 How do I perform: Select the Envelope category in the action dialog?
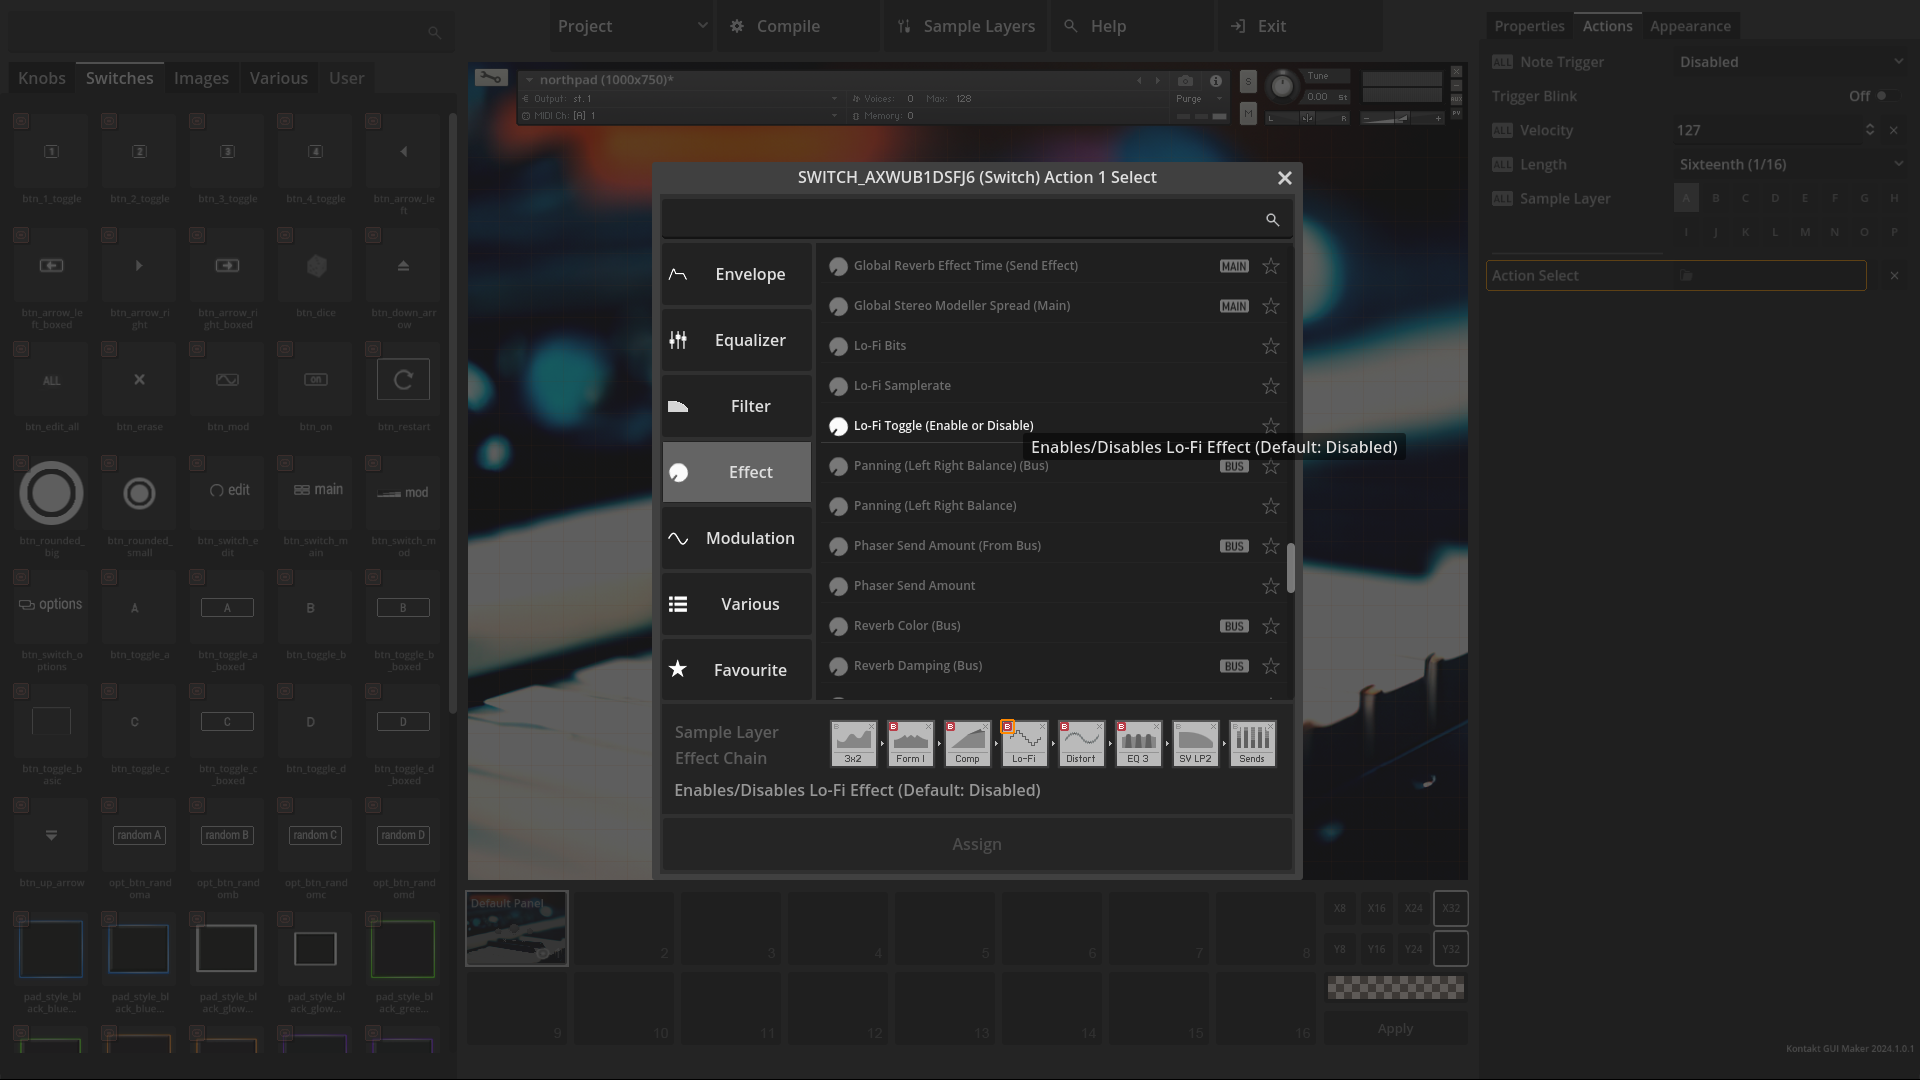click(x=736, y=273)
